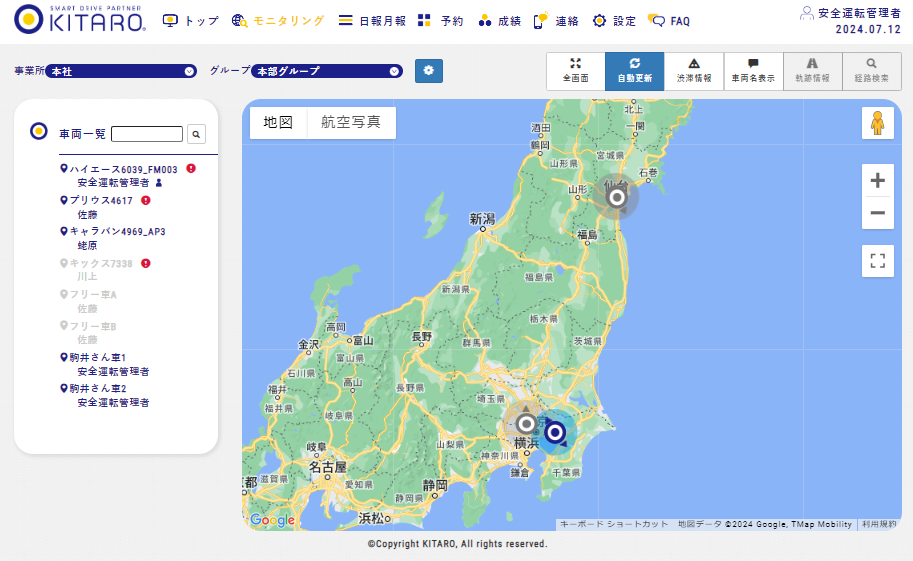Select vehicle 駒井さん車2
913x561 pixels.
click(98, 389)
